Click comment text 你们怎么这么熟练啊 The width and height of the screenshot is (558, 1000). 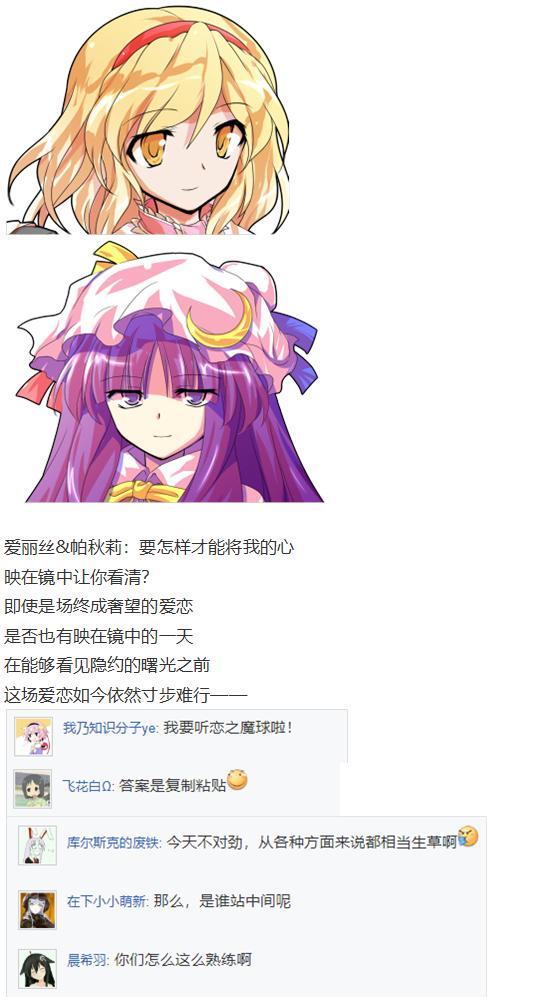183,960
